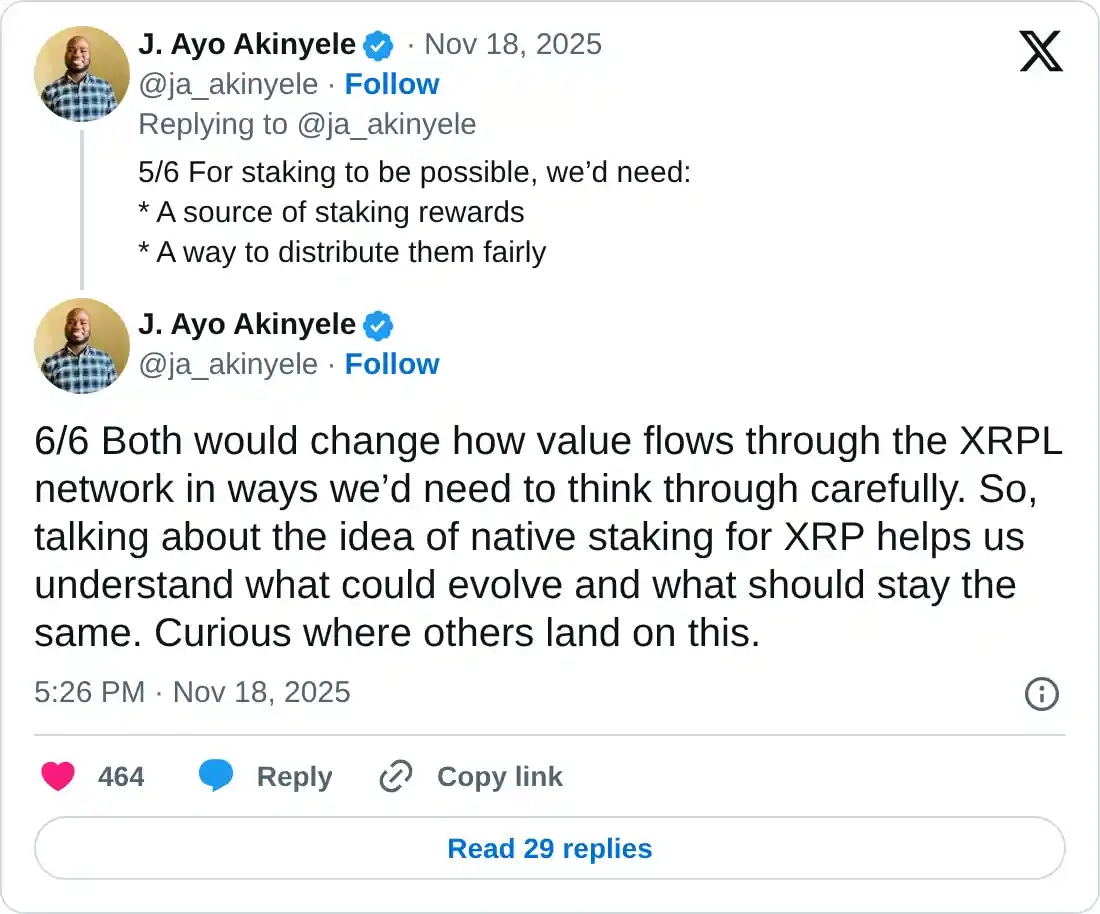
Task: Click the 464 like count number
Action: point(122,776)
